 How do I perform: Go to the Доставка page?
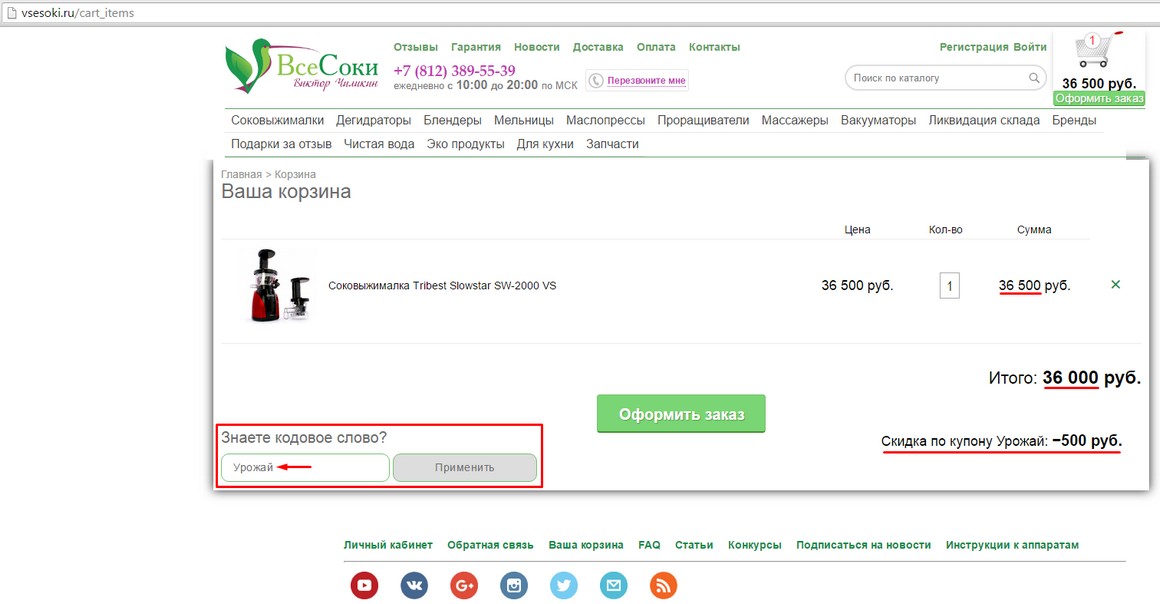coord(598,47)
